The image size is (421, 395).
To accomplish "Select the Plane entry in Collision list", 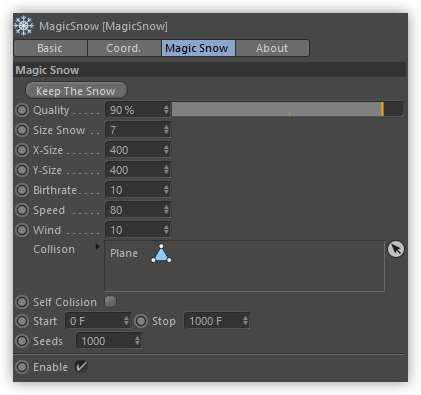I will pyautogui.click(x=124, y=253).
